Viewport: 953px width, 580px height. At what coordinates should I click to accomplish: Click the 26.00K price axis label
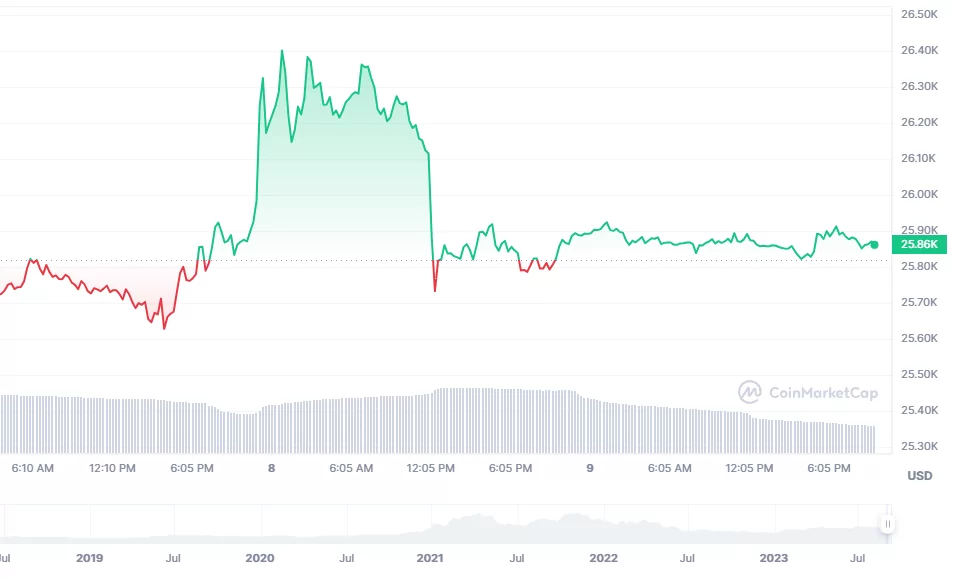(919, 194)
